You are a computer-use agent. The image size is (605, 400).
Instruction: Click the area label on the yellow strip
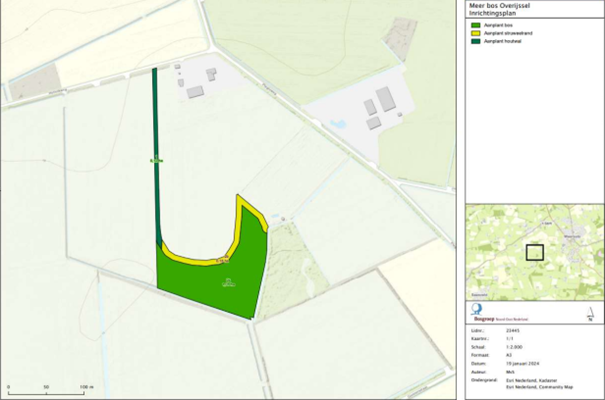coord(223,260)
